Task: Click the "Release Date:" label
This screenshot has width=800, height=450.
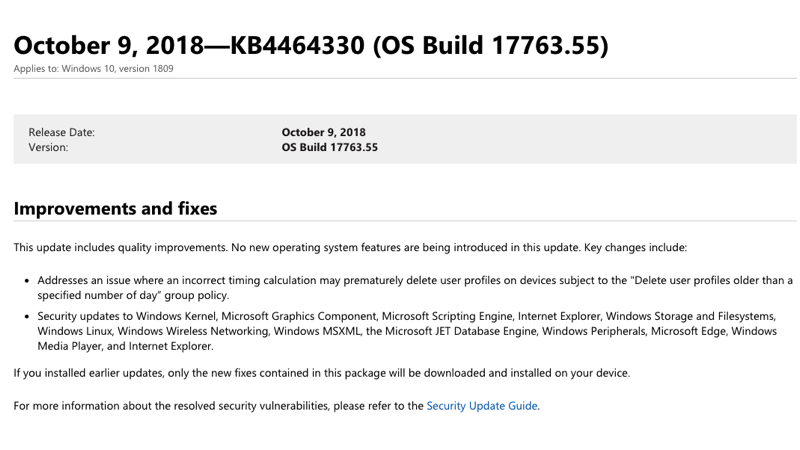Action: [61, 132]
